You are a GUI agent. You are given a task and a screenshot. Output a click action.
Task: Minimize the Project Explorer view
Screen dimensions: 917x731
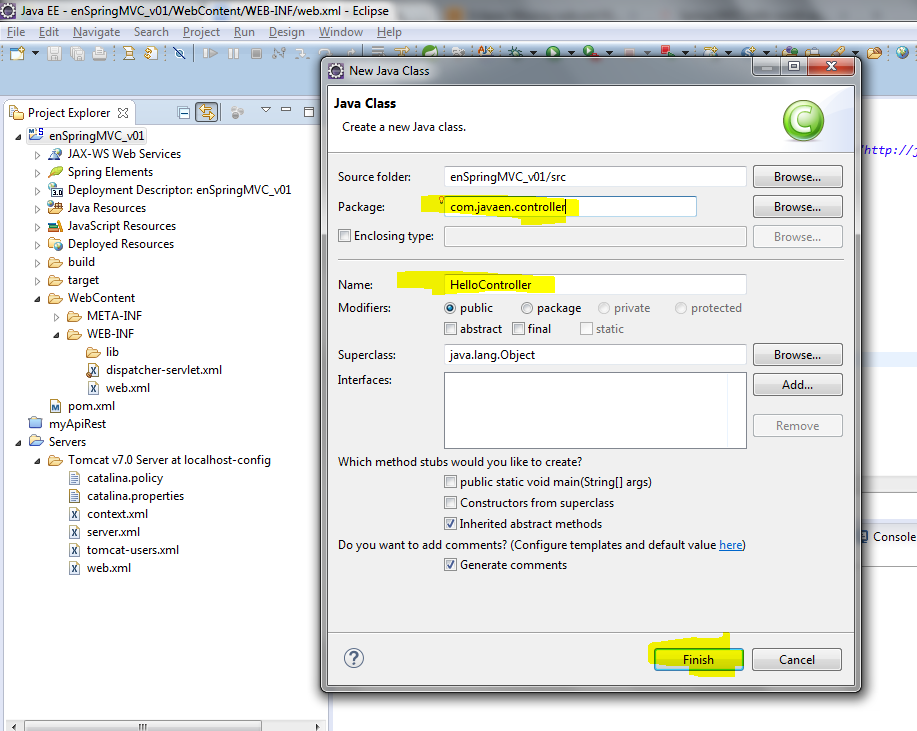tap(286, 109)
